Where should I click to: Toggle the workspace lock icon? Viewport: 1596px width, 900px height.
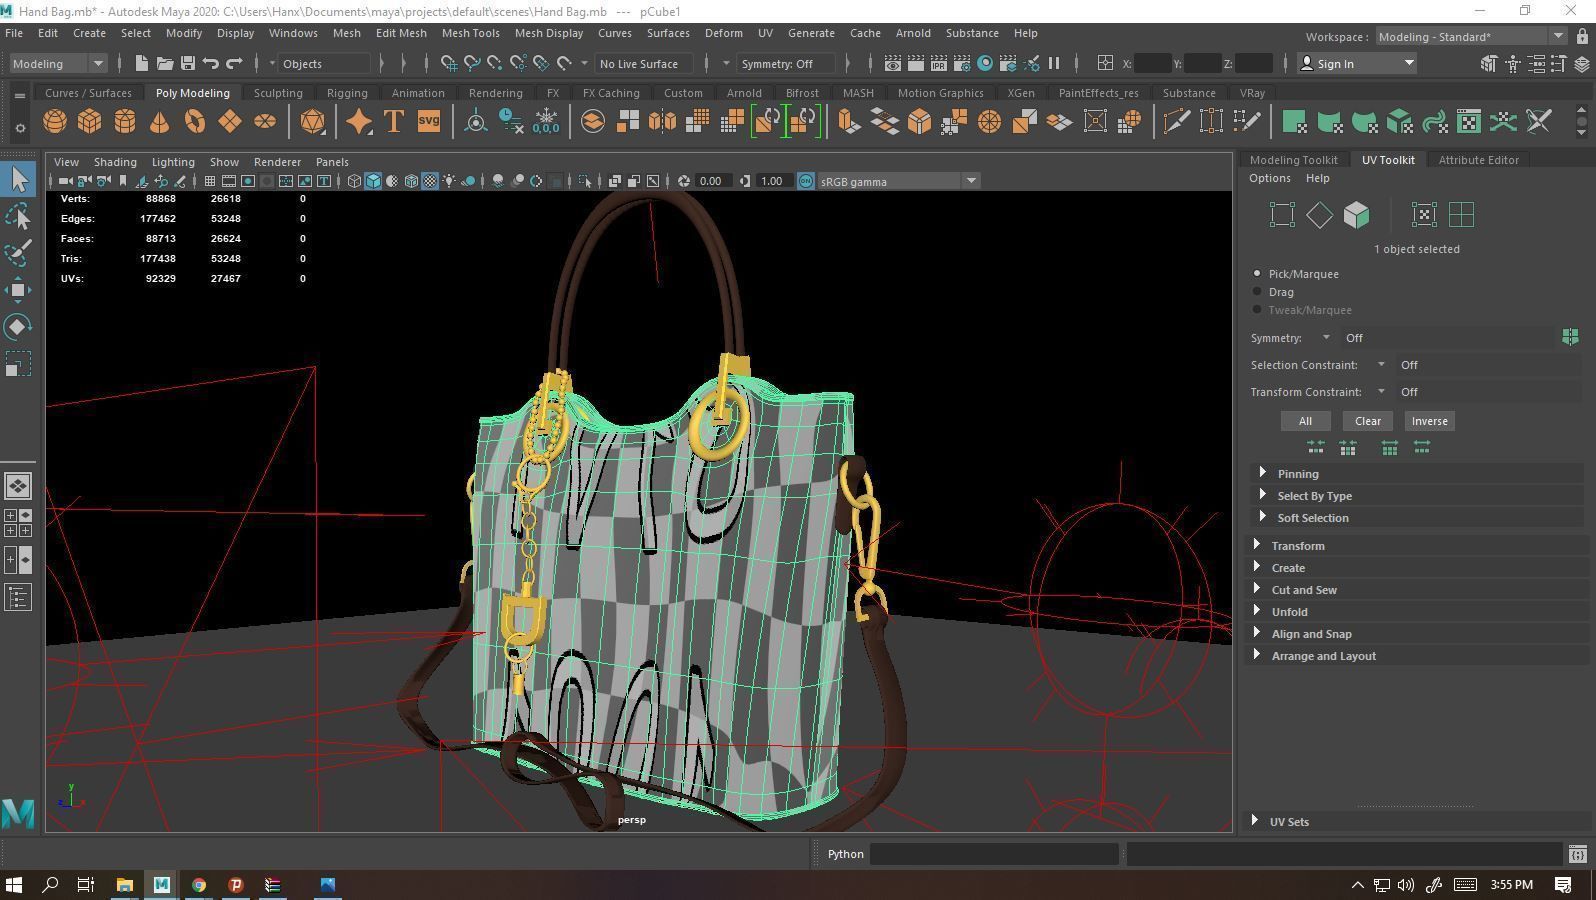coord(1582,37)
